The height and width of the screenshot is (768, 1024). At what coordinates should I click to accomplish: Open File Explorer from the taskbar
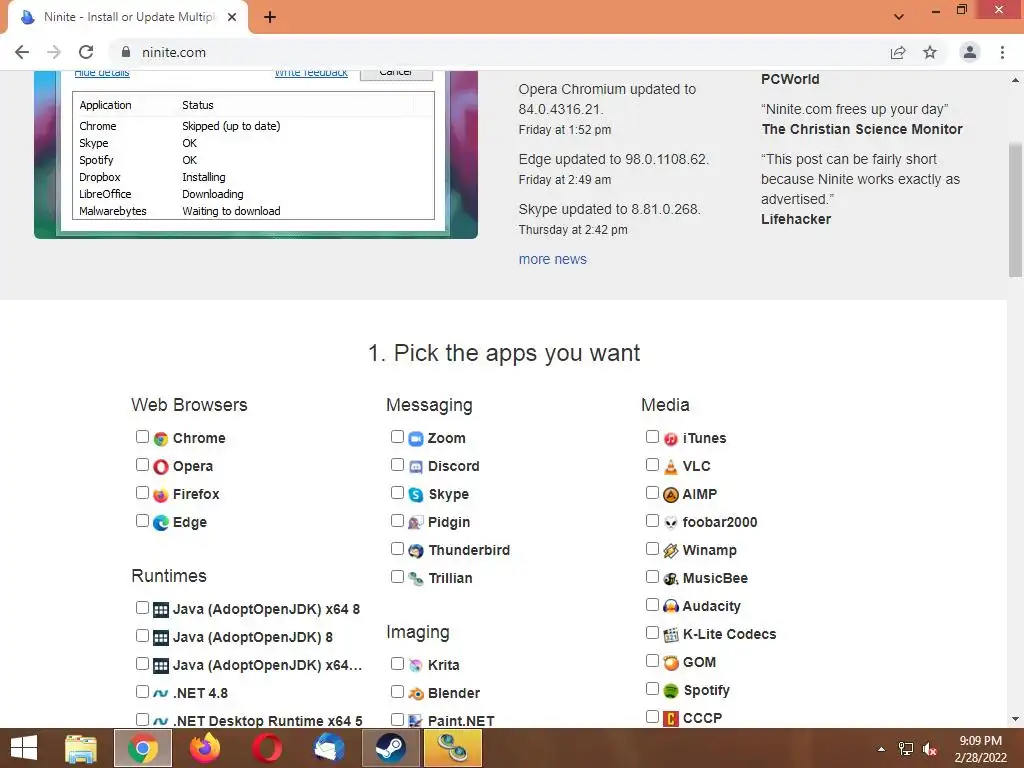[81, 748]
